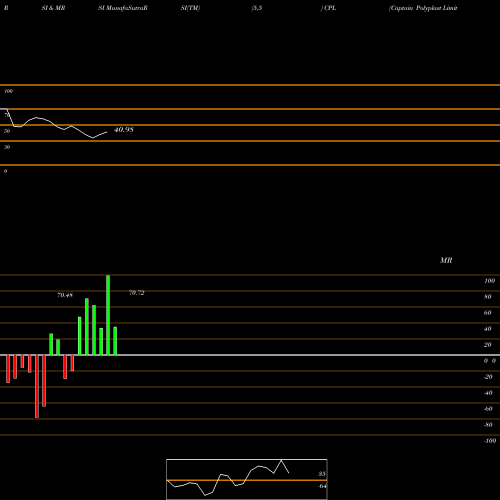This screenshot has height=500, width=500.
Task: Click the last green bar beside 70.72
Action: click(115, 341)
